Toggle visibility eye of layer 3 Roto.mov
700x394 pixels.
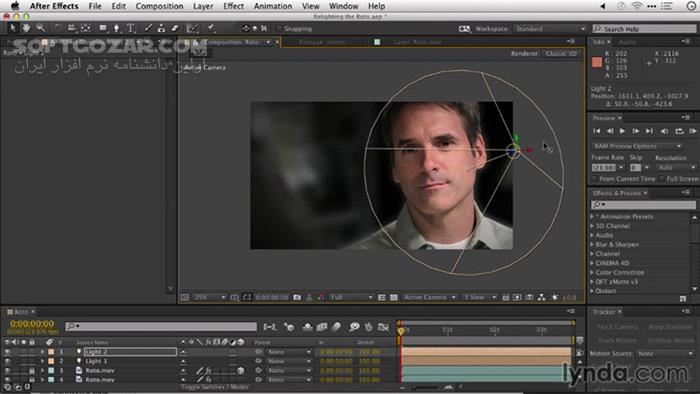[x=7, y=370]
